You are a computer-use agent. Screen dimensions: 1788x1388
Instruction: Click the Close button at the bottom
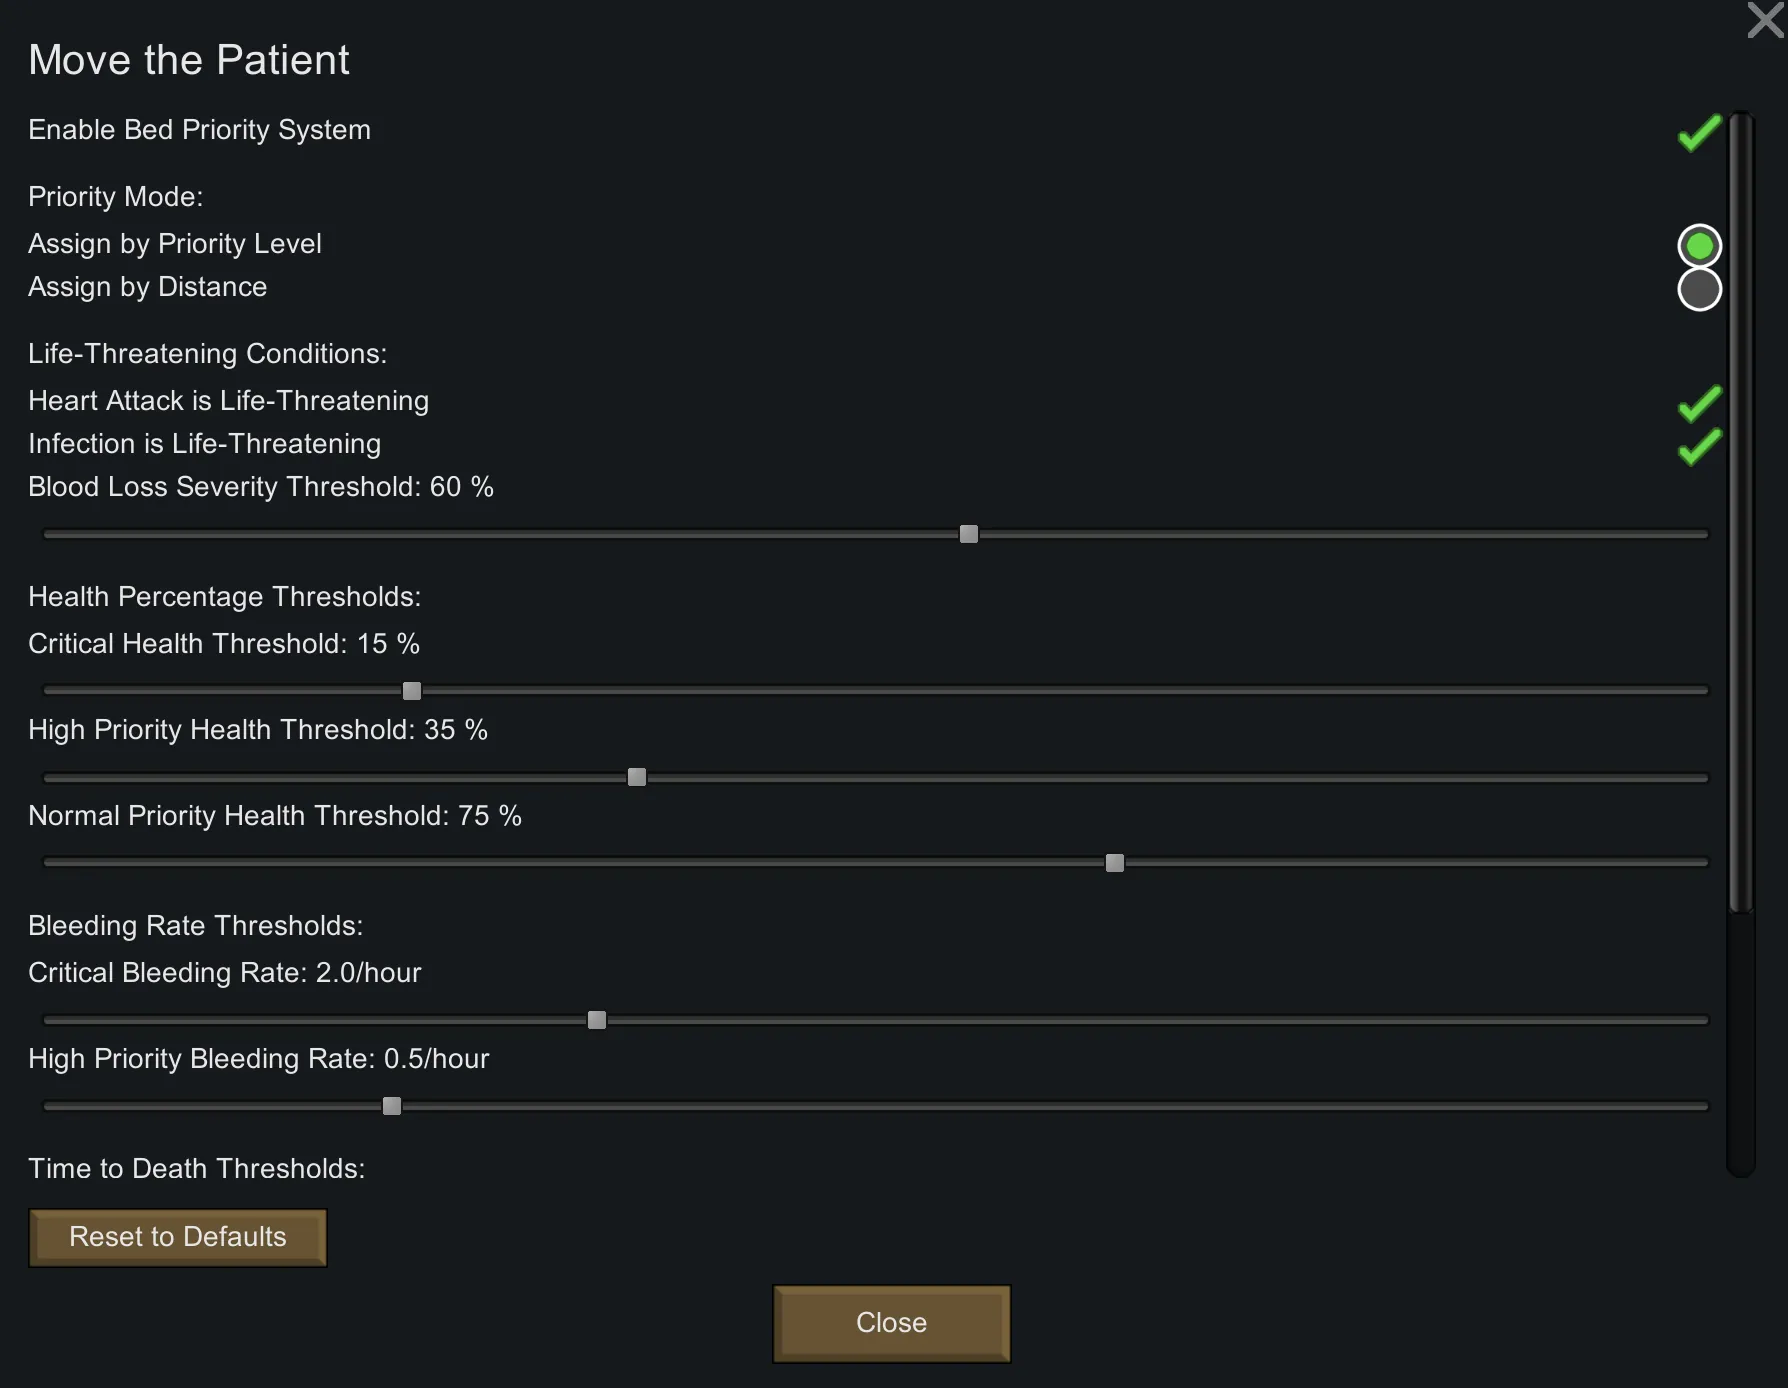coord(891,1323)
